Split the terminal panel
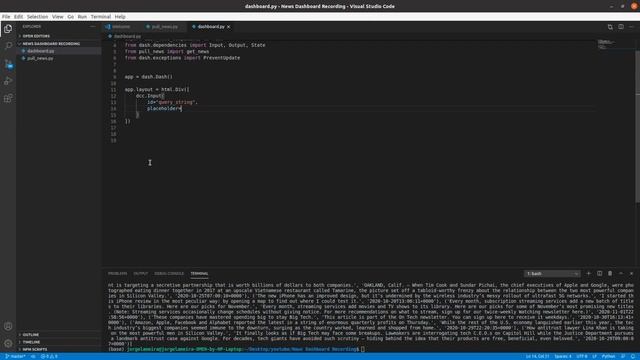Image resolution: width=640 pixels, height=360 pixels. pos(599,273)
